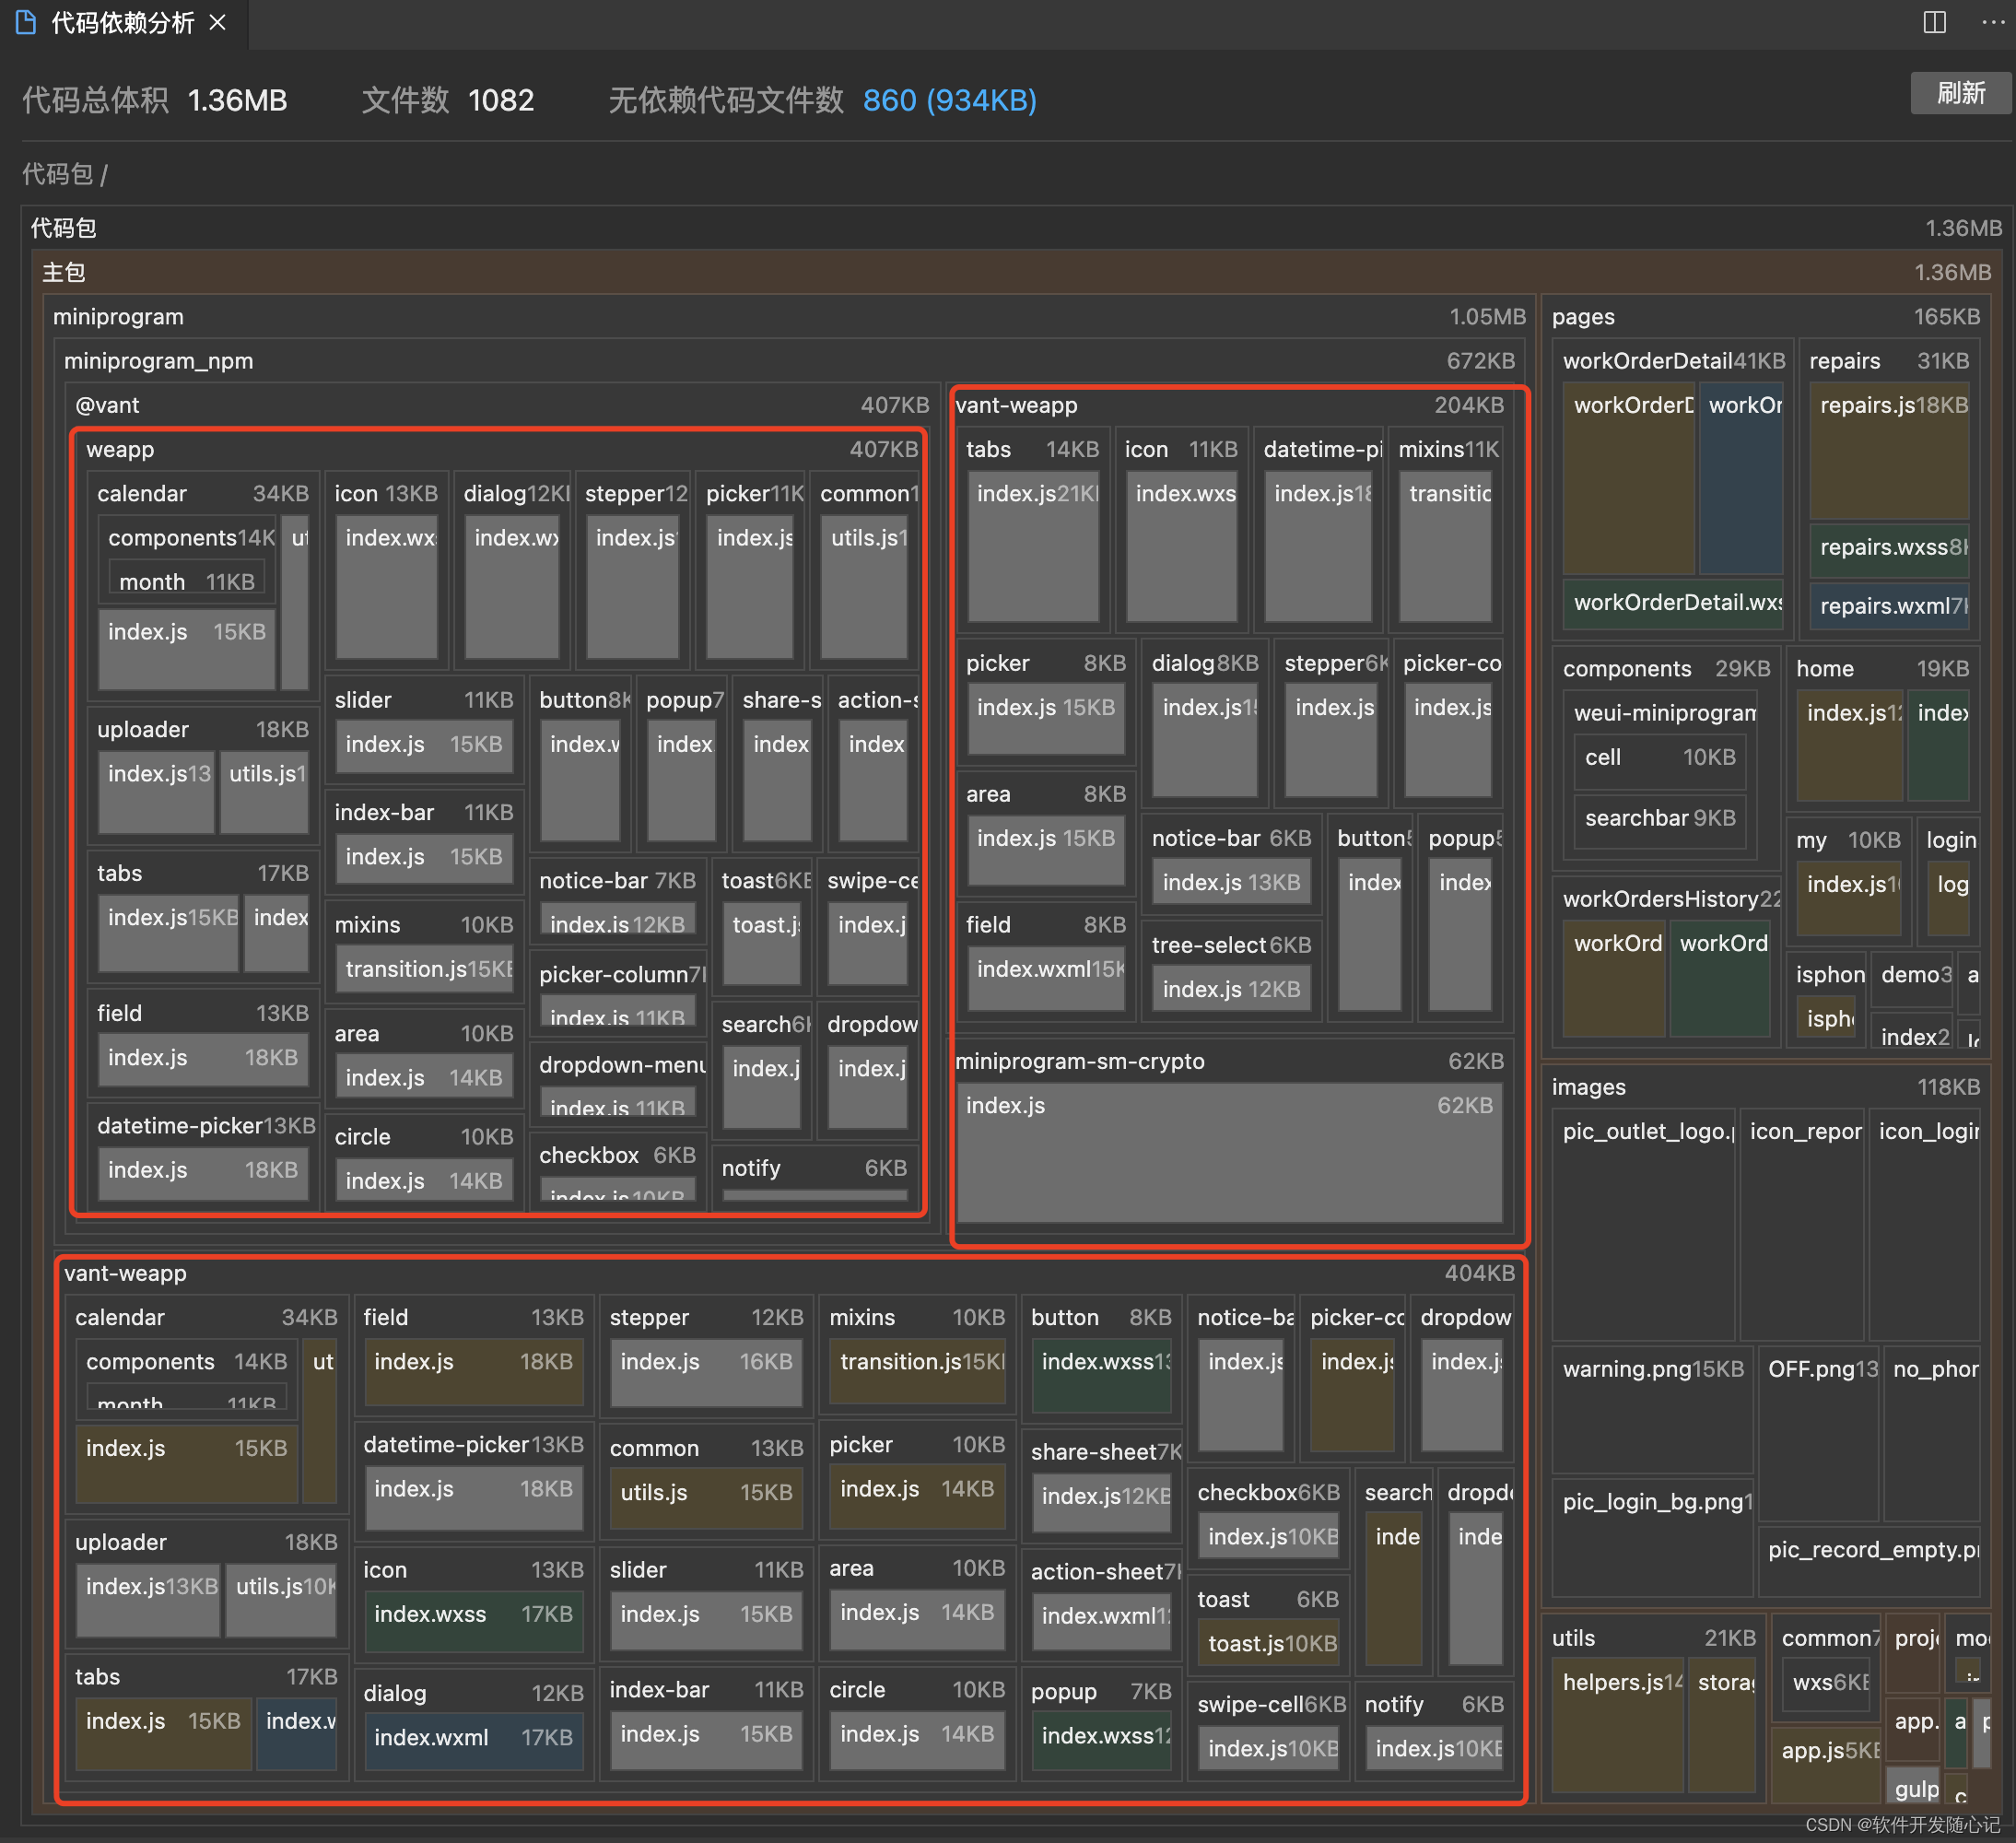Image resolution: width=2016 pixels, height=1843 pixels.
Task: Select the workOrdersHistory block header
Action: click(x=1666, y=899)
